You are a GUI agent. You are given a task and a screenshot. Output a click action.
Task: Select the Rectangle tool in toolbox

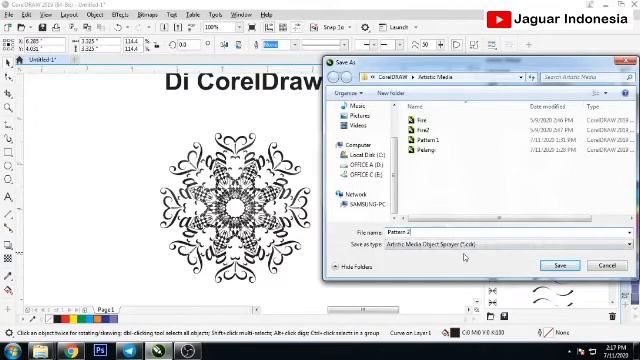[8, 152]
